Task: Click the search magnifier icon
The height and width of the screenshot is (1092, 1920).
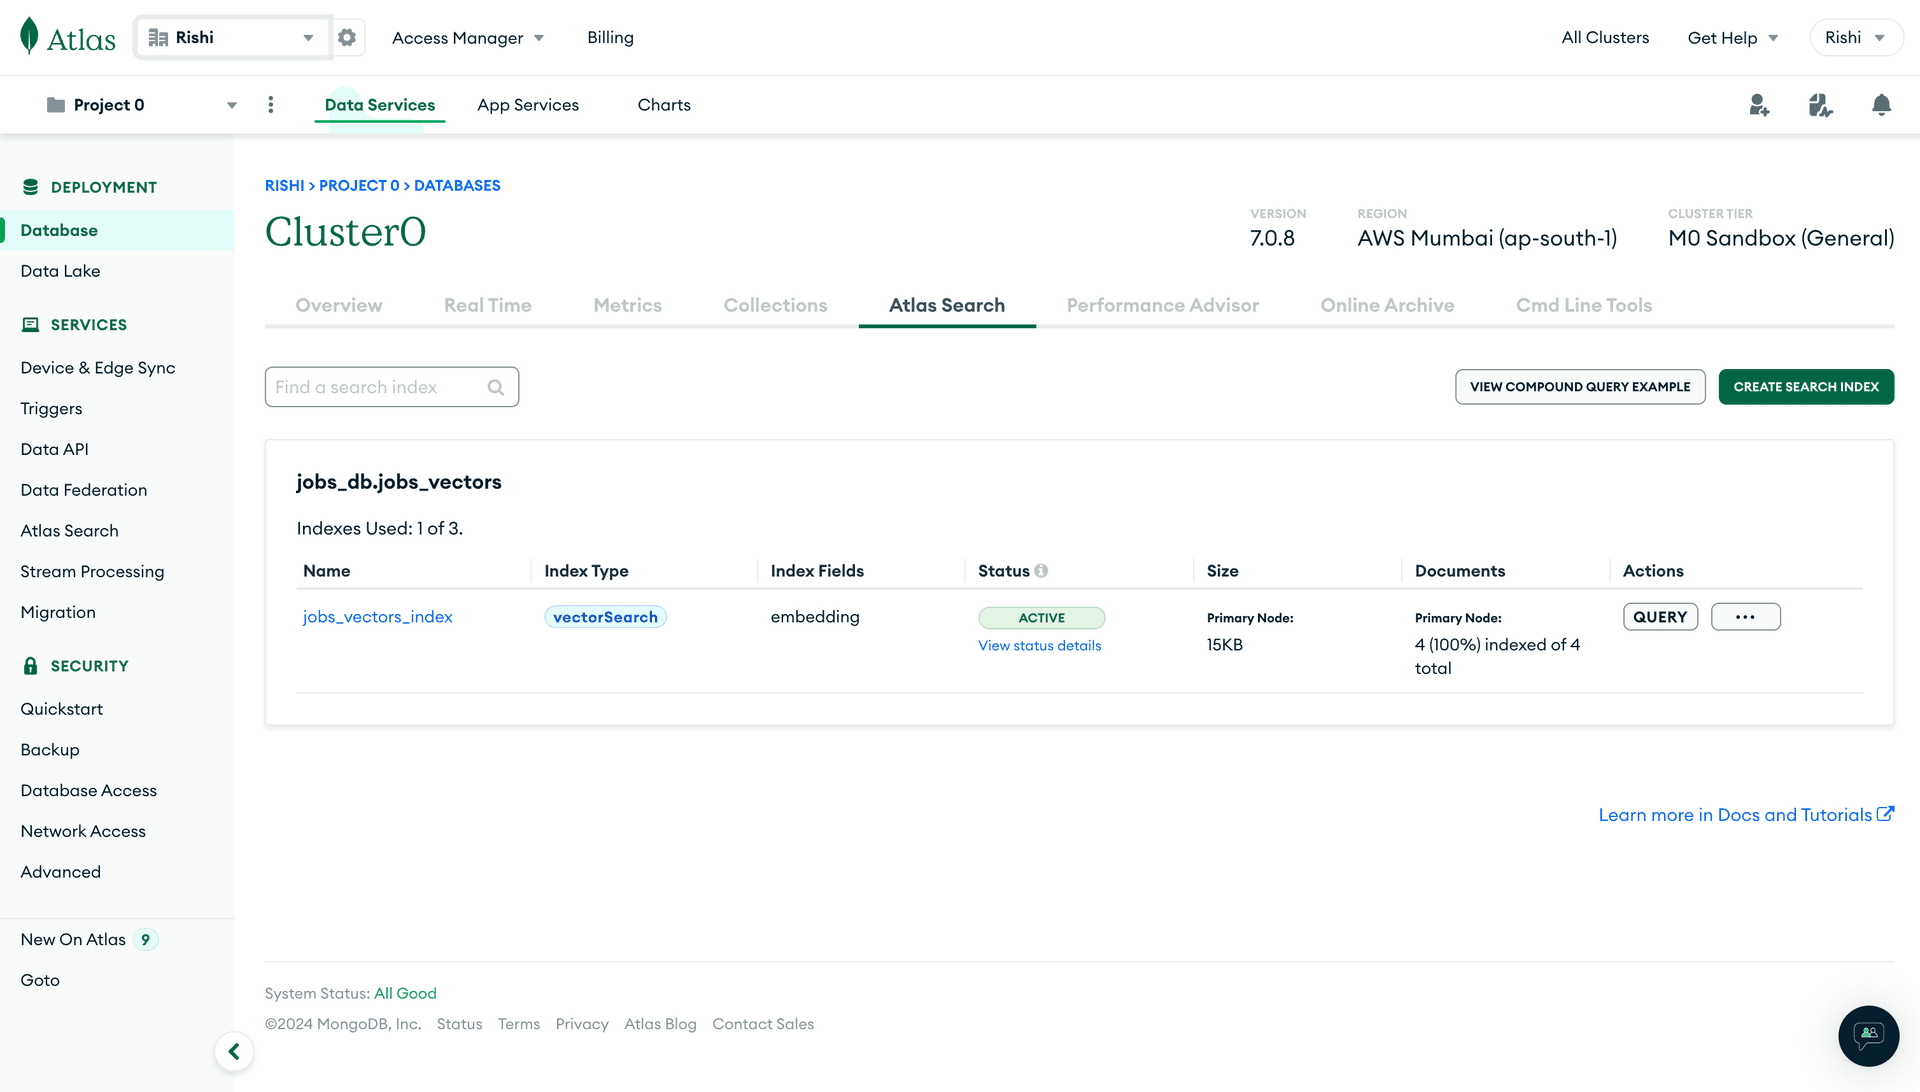Action: pos(496,388)
